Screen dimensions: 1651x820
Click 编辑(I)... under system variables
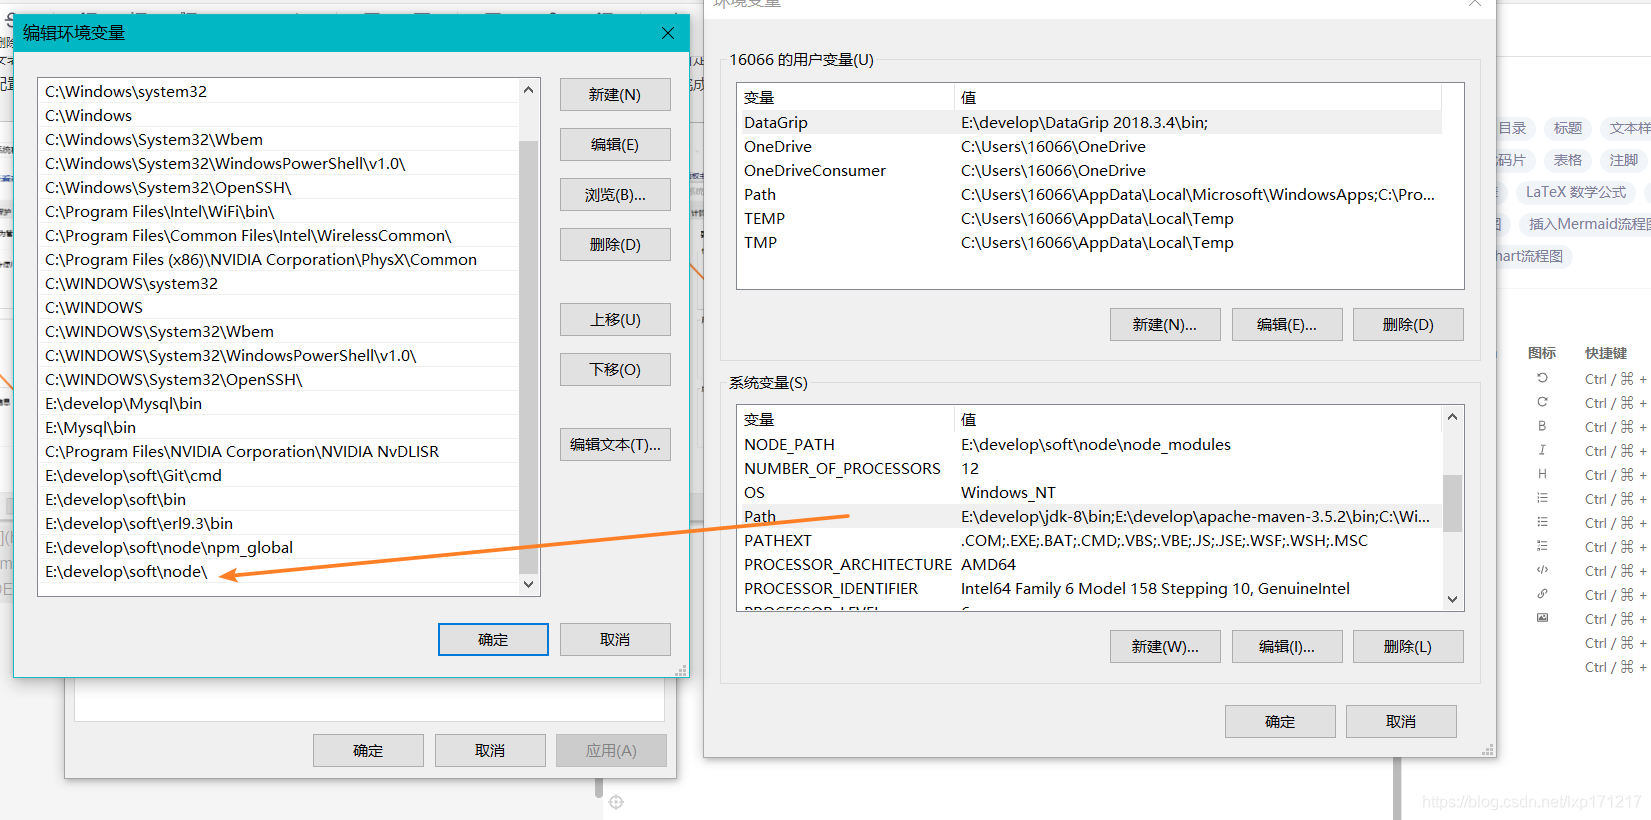[x=1287, y=647]
